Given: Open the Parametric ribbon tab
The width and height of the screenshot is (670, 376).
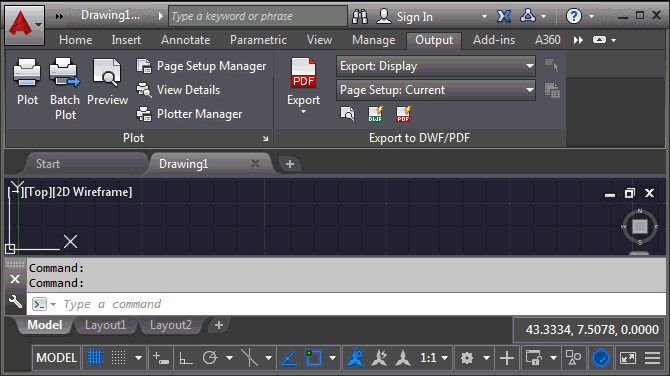Looking at the screenshot, I should pyautogui.click(x=258, y=40).
